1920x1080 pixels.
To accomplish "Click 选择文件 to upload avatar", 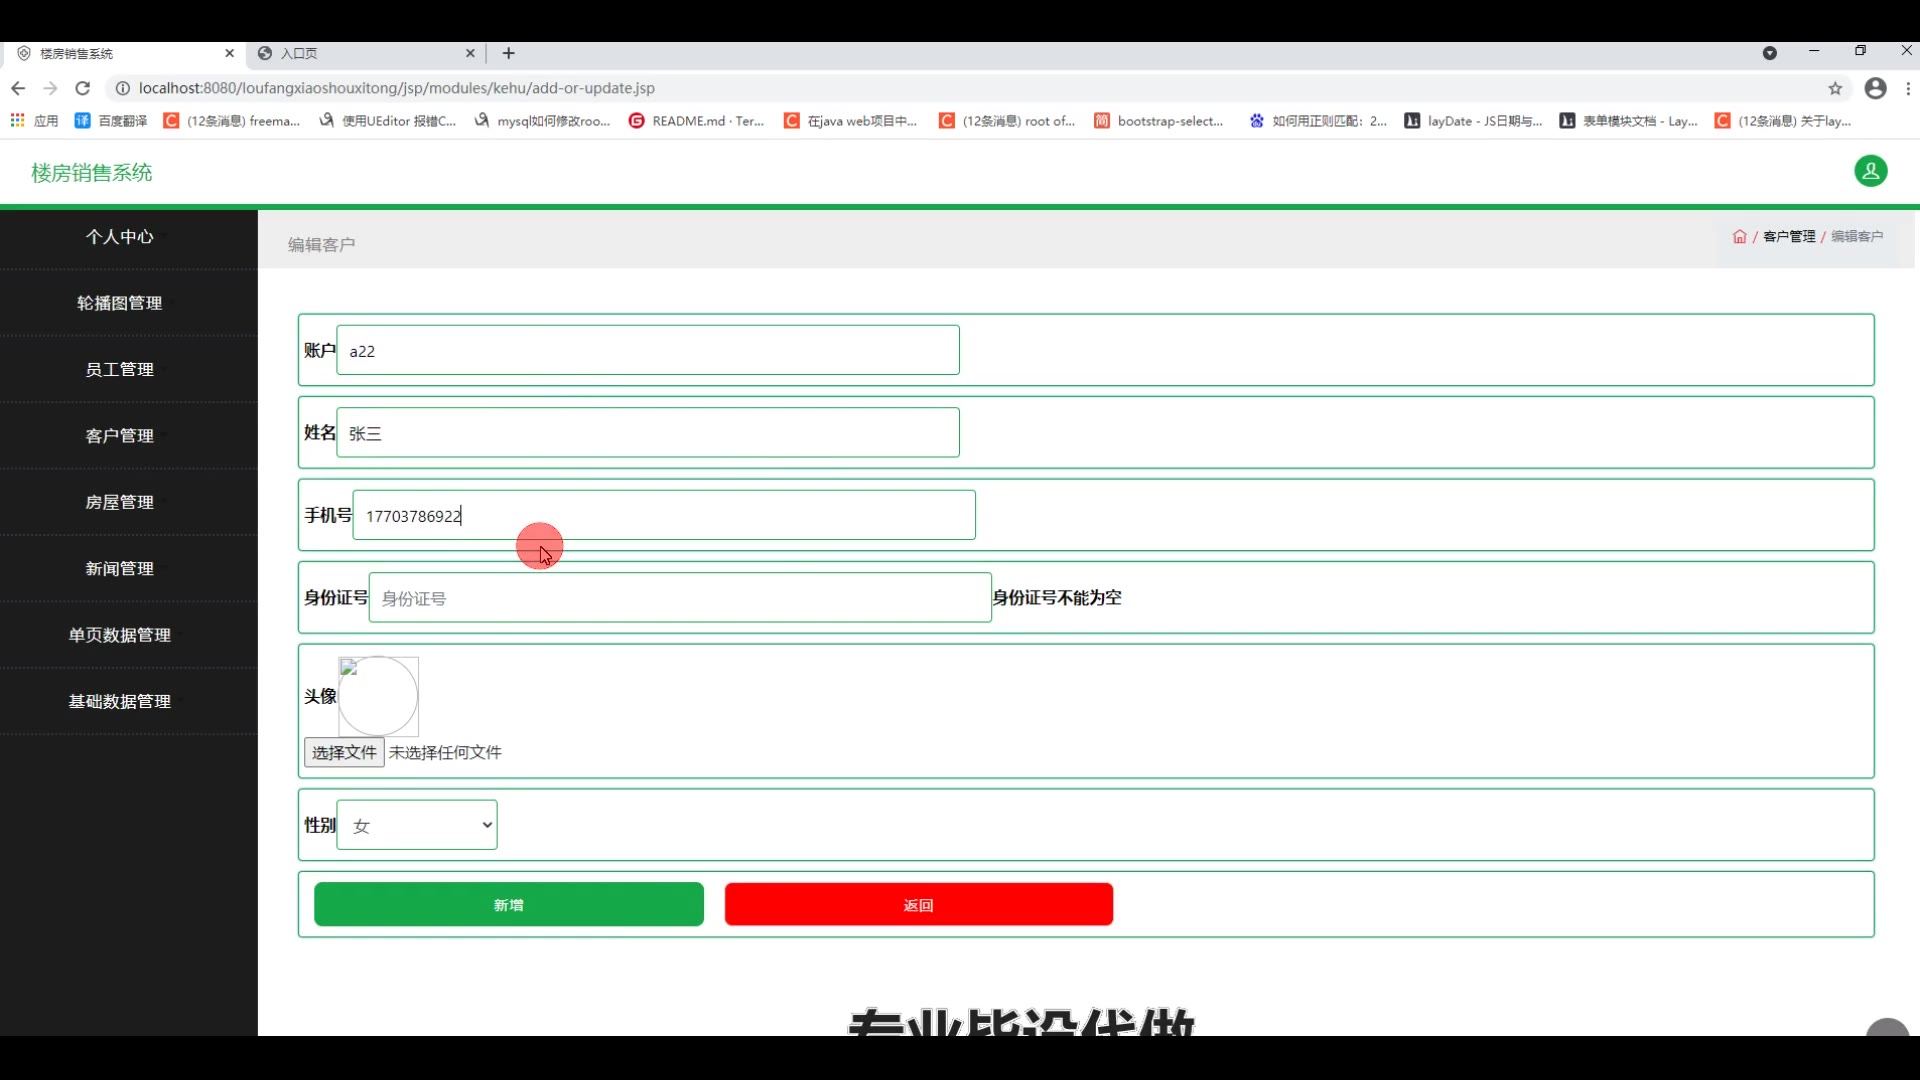I will point(343,752).
